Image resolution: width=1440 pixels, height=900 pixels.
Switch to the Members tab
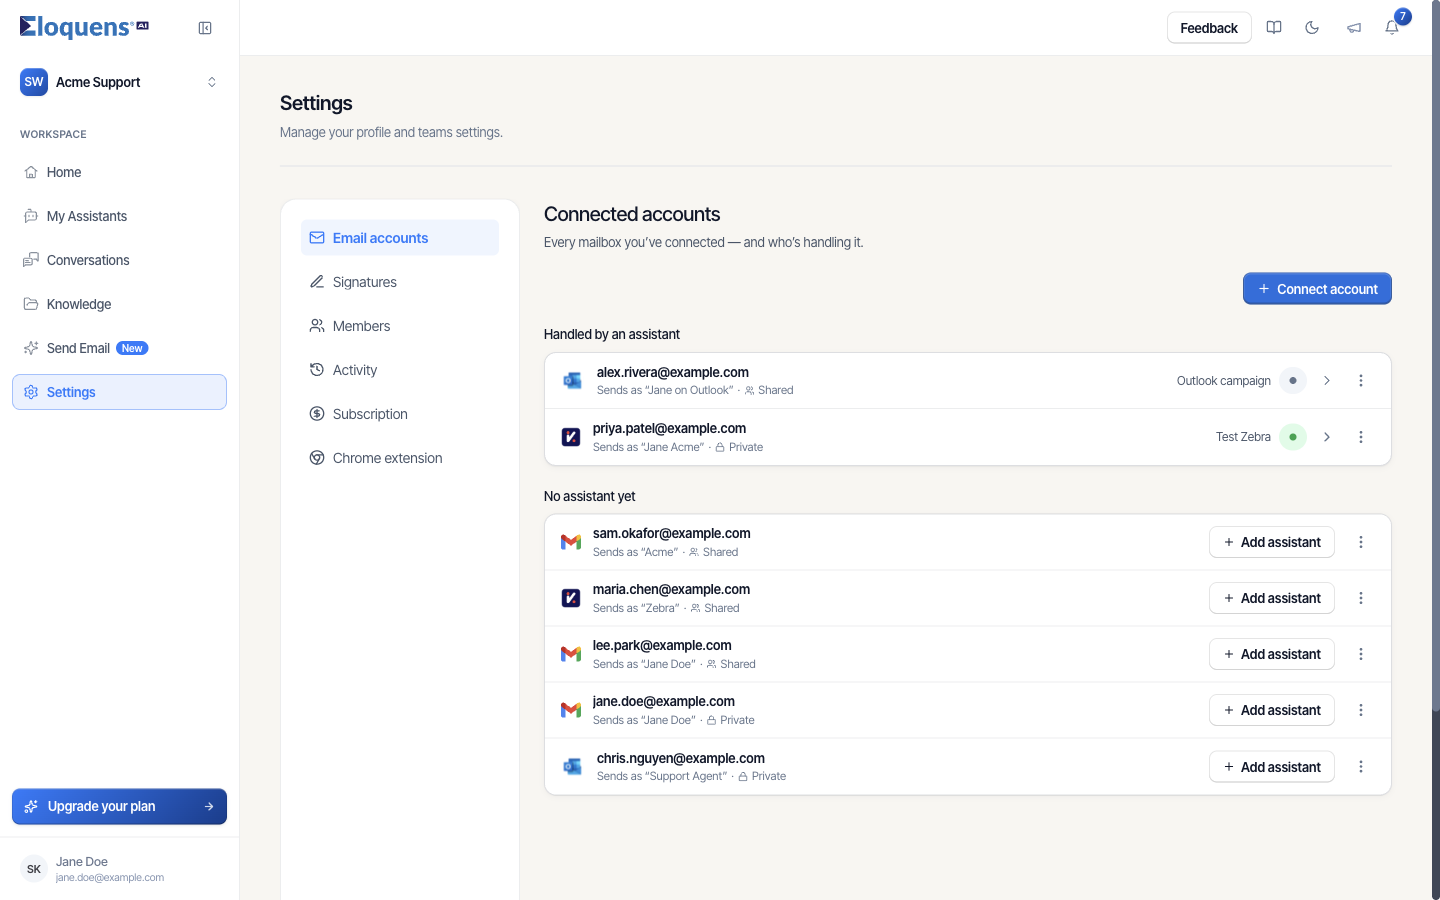(x=400, y=326)
